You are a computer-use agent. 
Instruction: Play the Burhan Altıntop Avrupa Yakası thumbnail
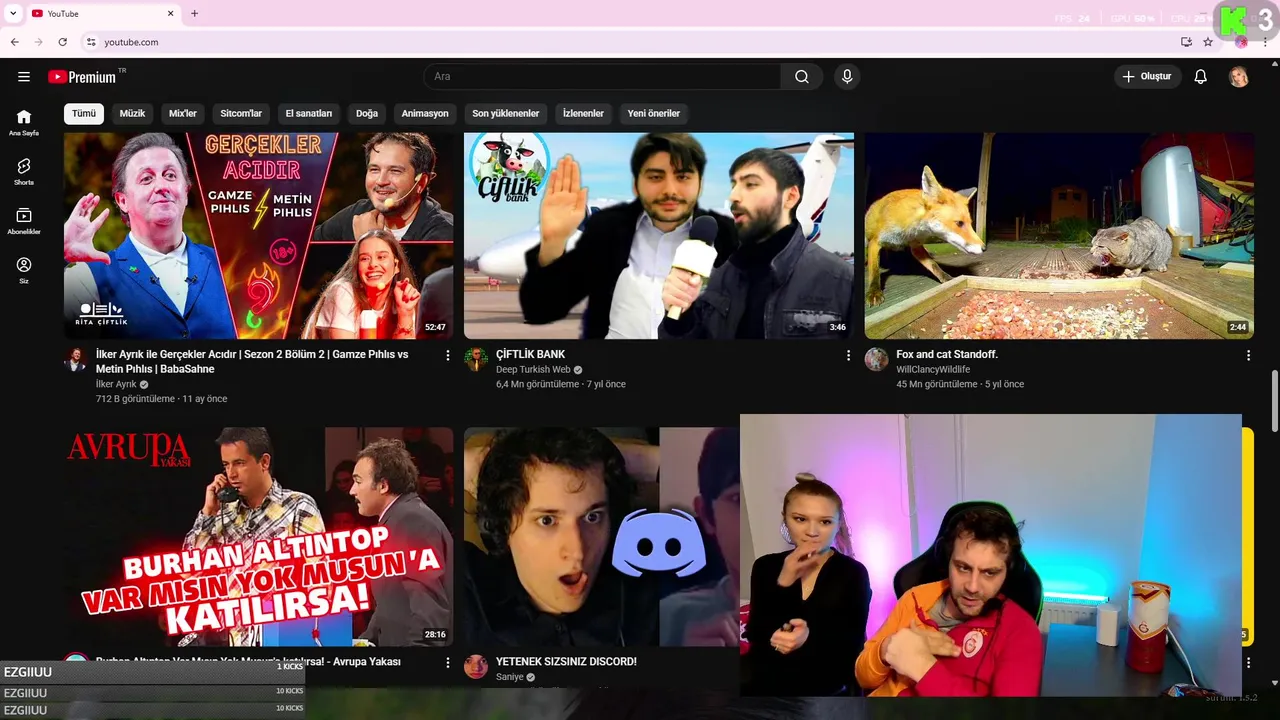point(258,536)
